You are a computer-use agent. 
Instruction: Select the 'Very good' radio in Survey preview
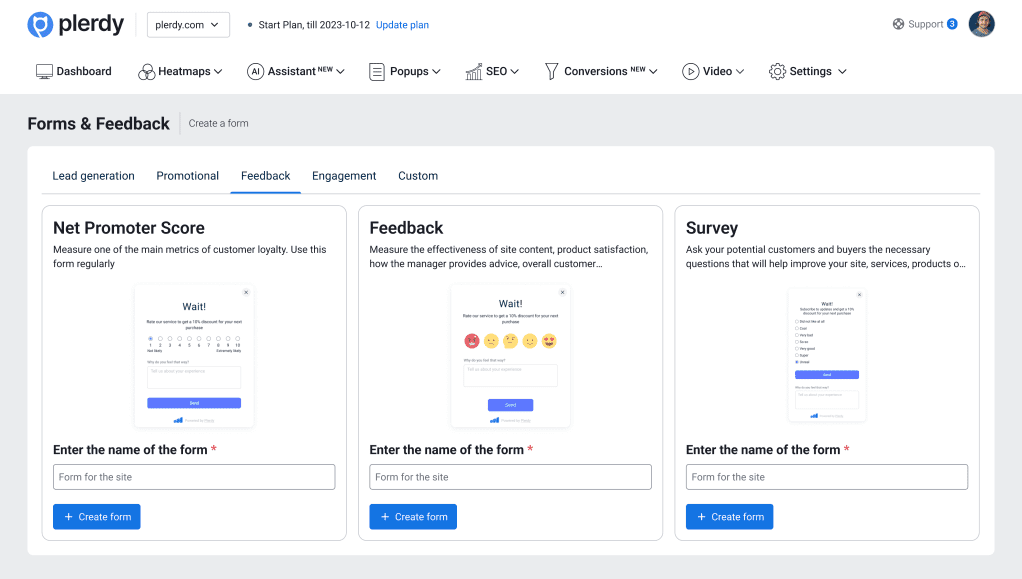click(797, 349)
